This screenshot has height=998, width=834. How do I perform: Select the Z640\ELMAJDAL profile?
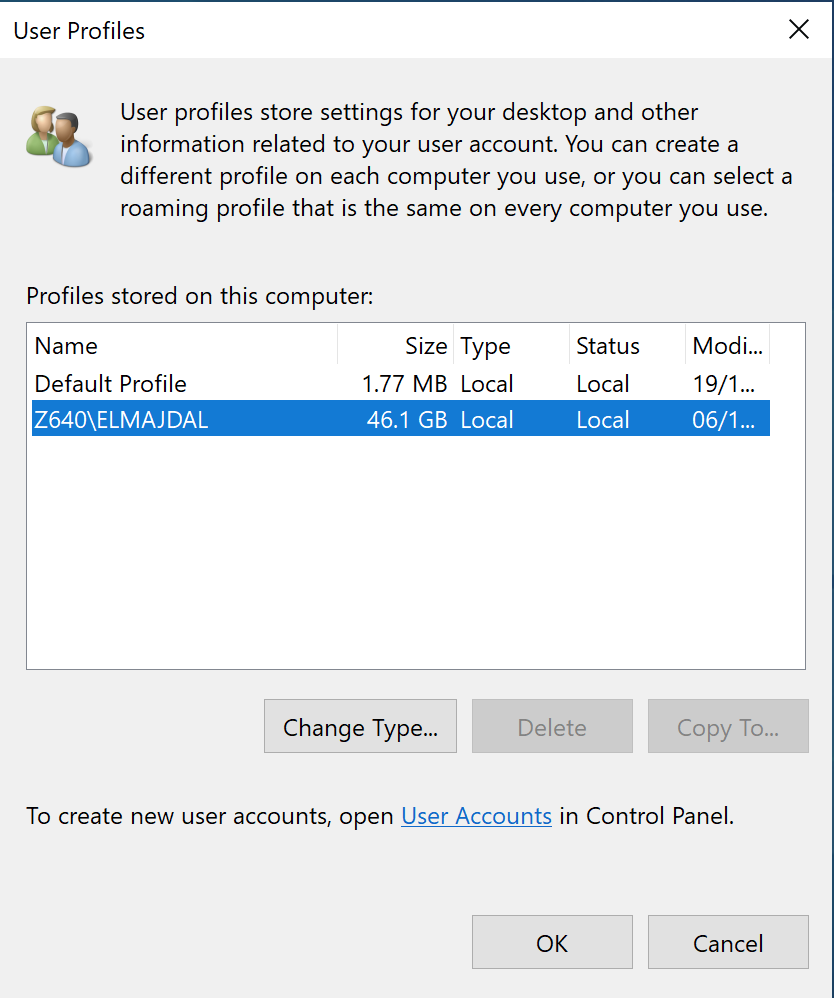[122, 419]
